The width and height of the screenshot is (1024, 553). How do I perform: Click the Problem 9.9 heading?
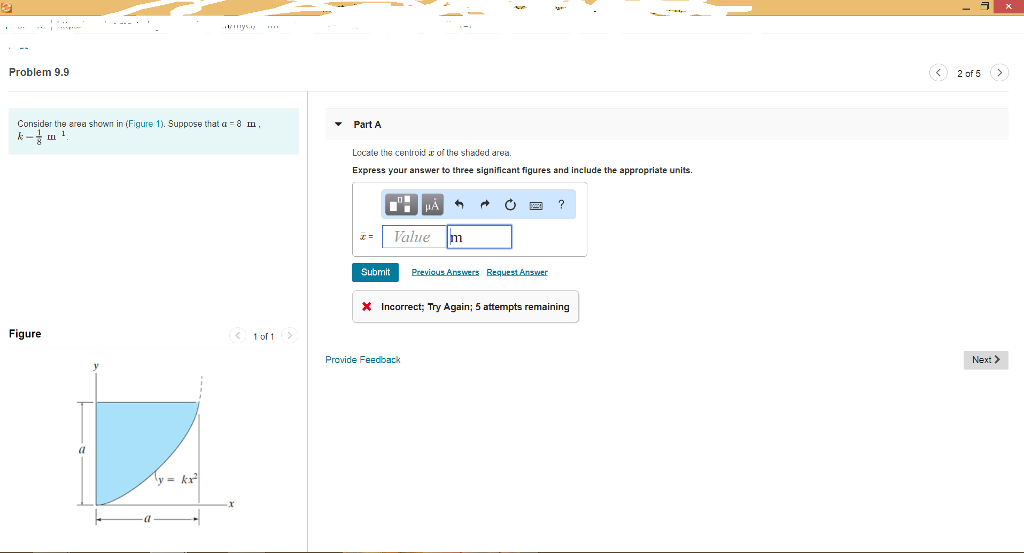coord(39,72)
